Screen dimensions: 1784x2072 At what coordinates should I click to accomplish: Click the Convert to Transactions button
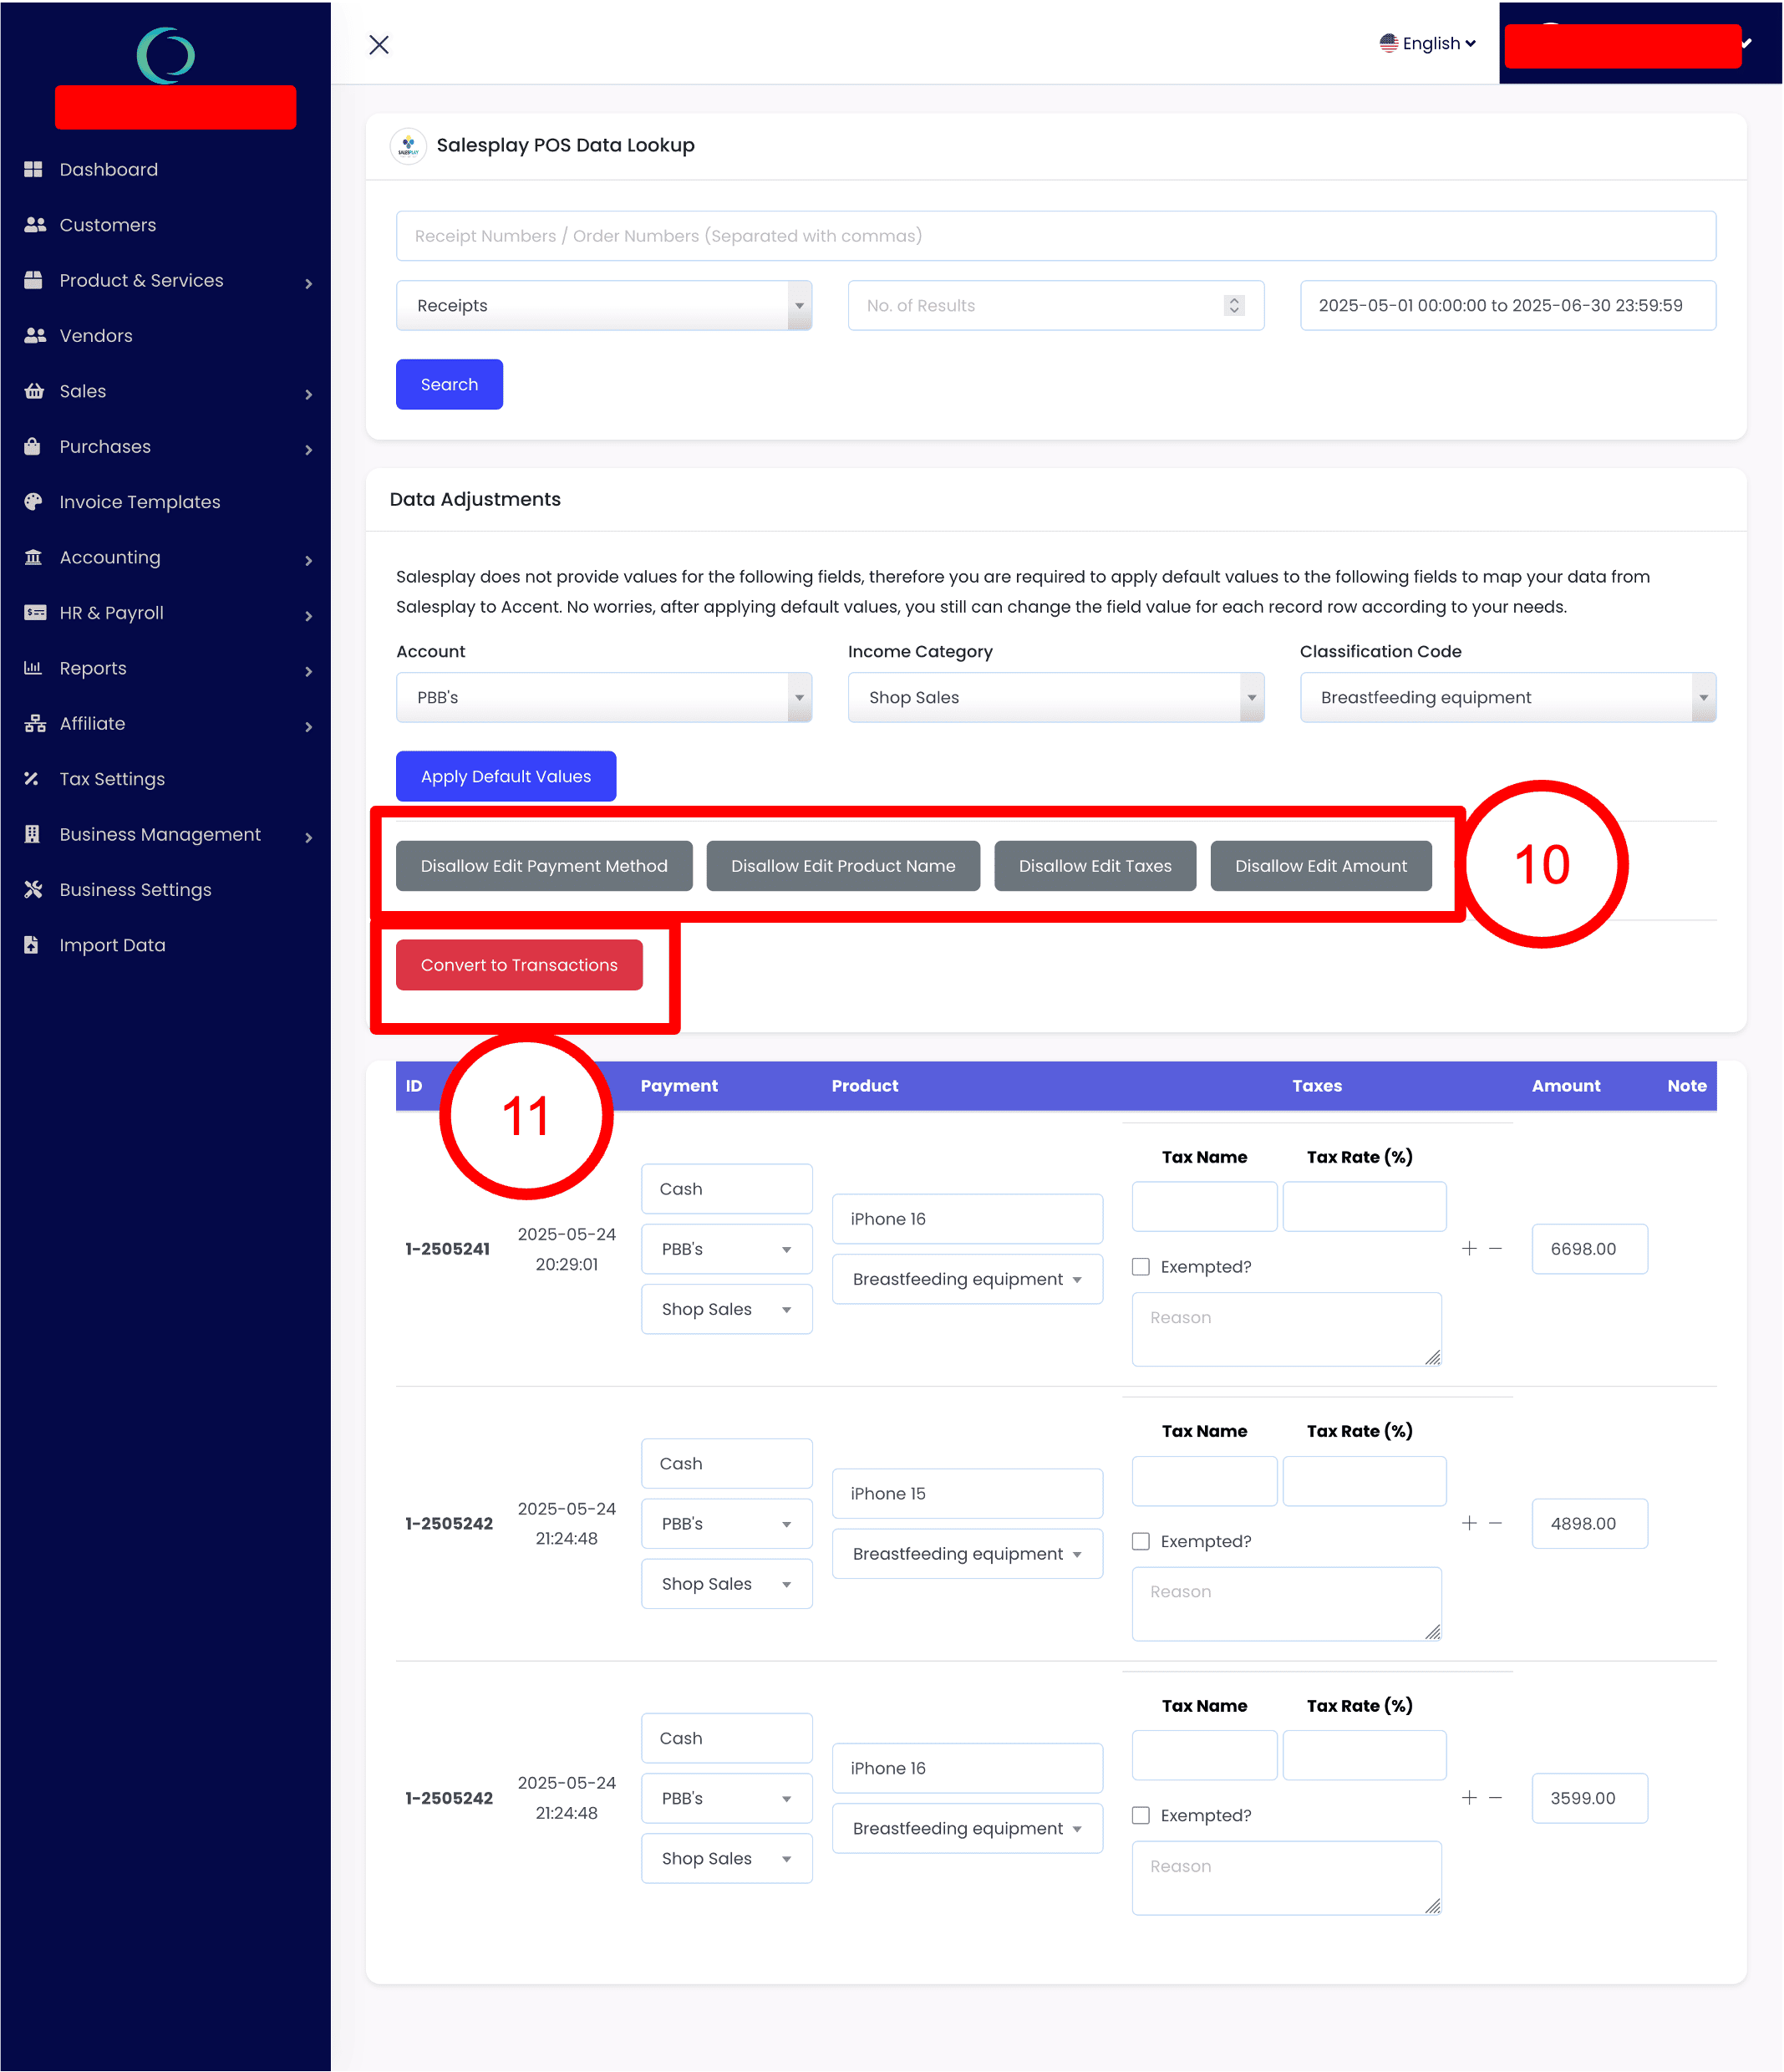[x=519, y=965]
